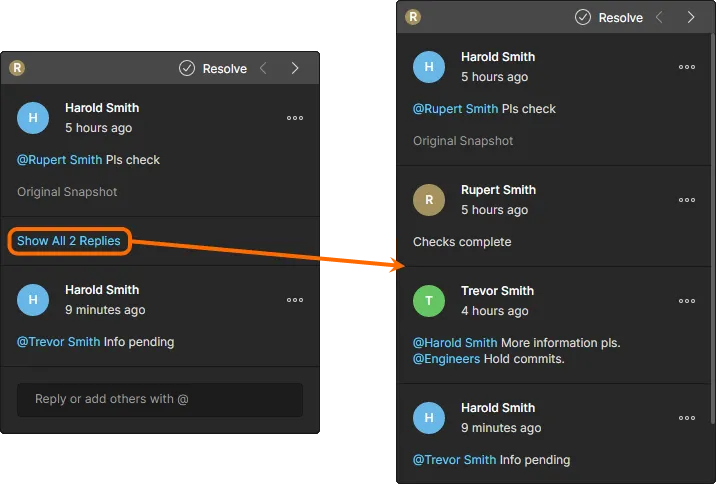Open more options for Harold's '9 minutes ago' comment in right panel
Image resolution: width=716 pixels, height=484 pixels.
click(x=687, y=418)
